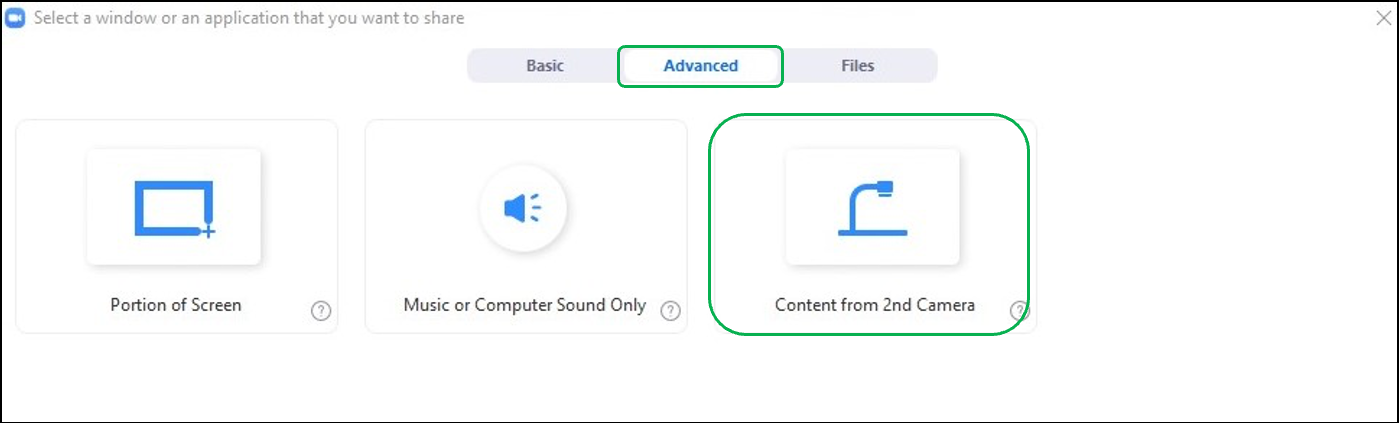This screenshot has width=1399, height=423.
Task: Click the dialog title text about sharing
Action: point(249,18)
